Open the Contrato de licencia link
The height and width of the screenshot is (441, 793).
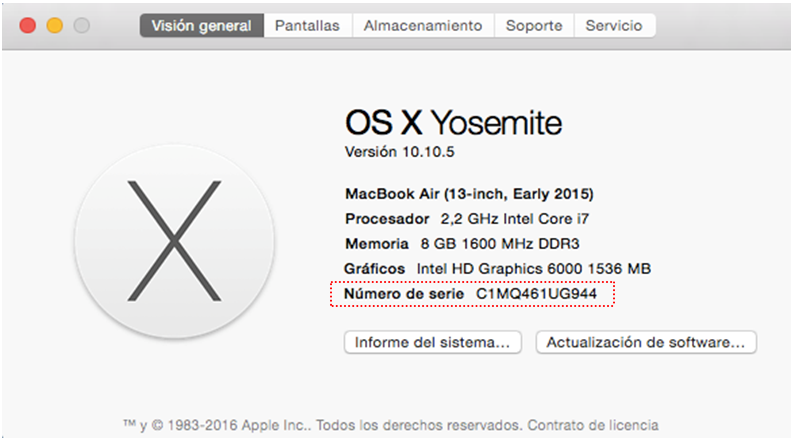[593, 425]
